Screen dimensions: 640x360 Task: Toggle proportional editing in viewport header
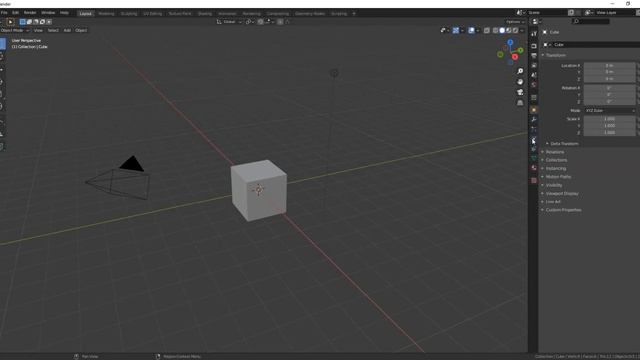280,22
